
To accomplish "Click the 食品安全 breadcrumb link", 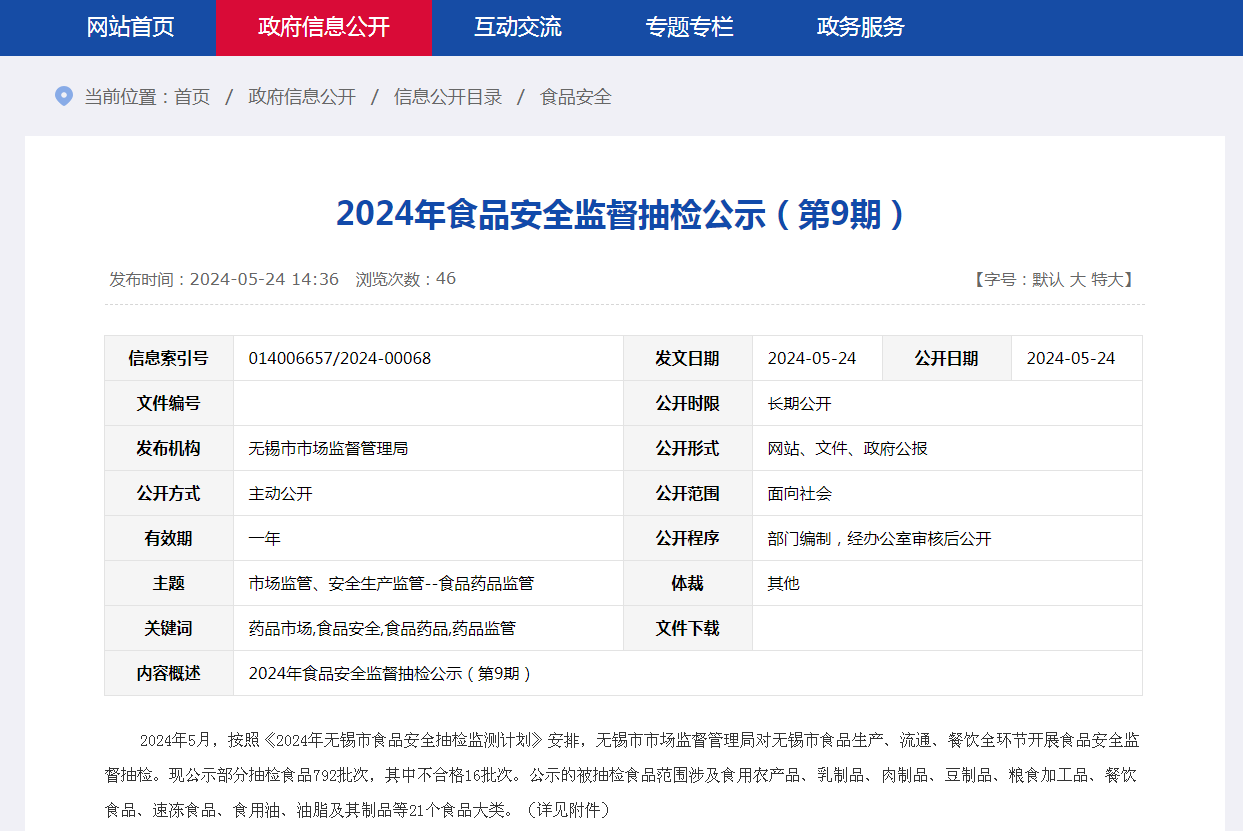I will click(576, 97).
